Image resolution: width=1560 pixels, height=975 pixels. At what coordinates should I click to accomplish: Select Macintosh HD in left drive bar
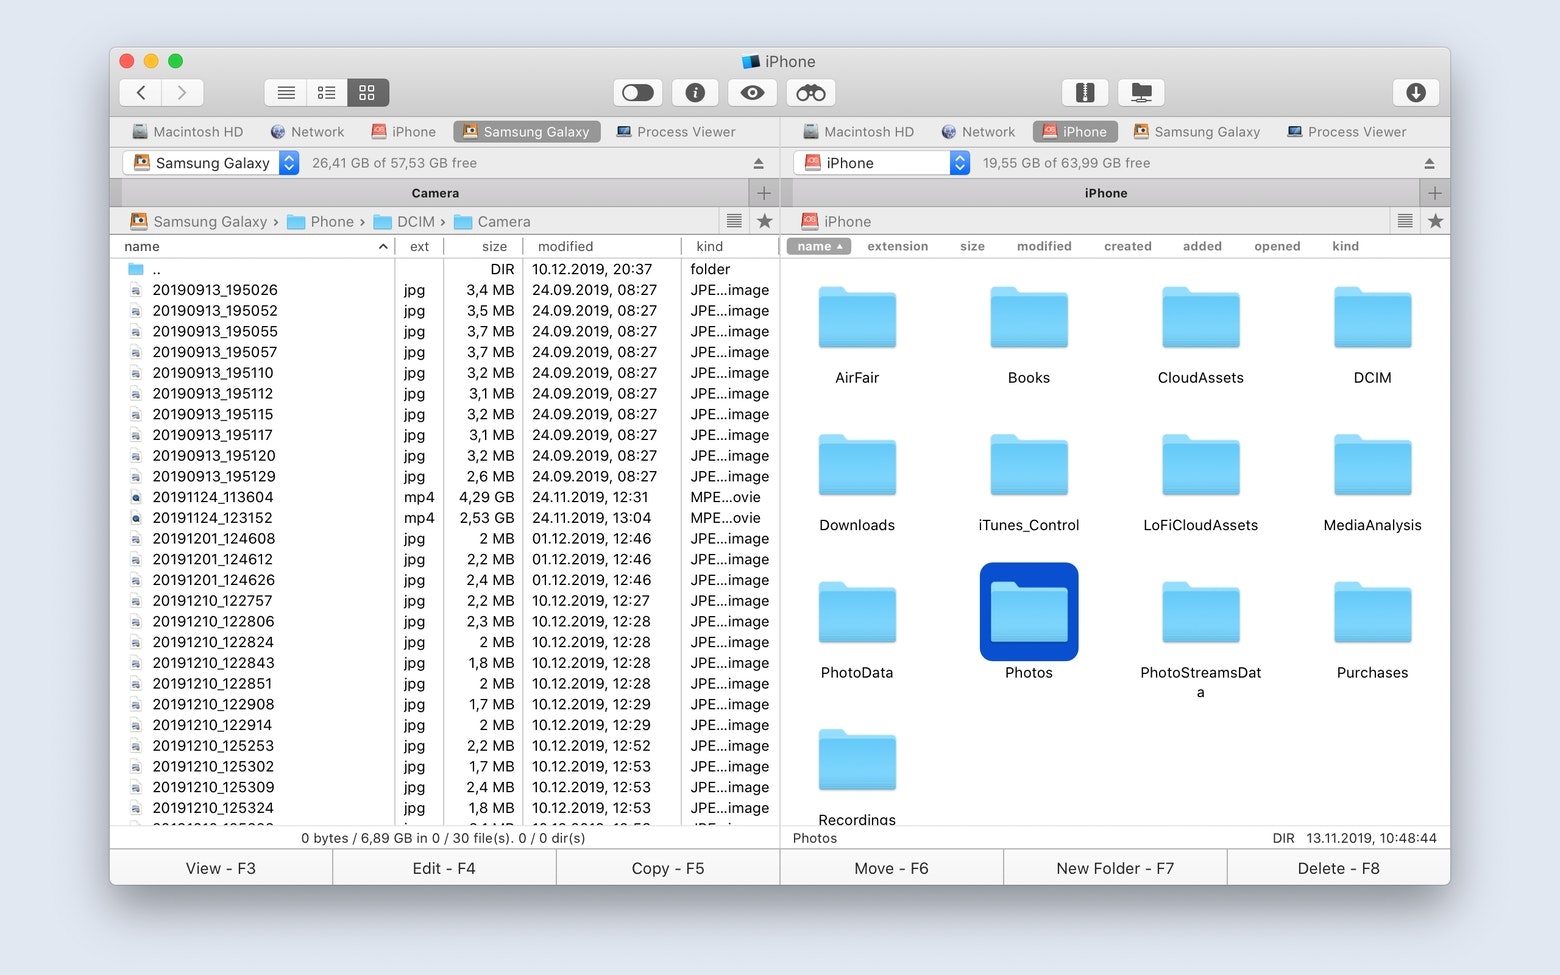[188, 132]
